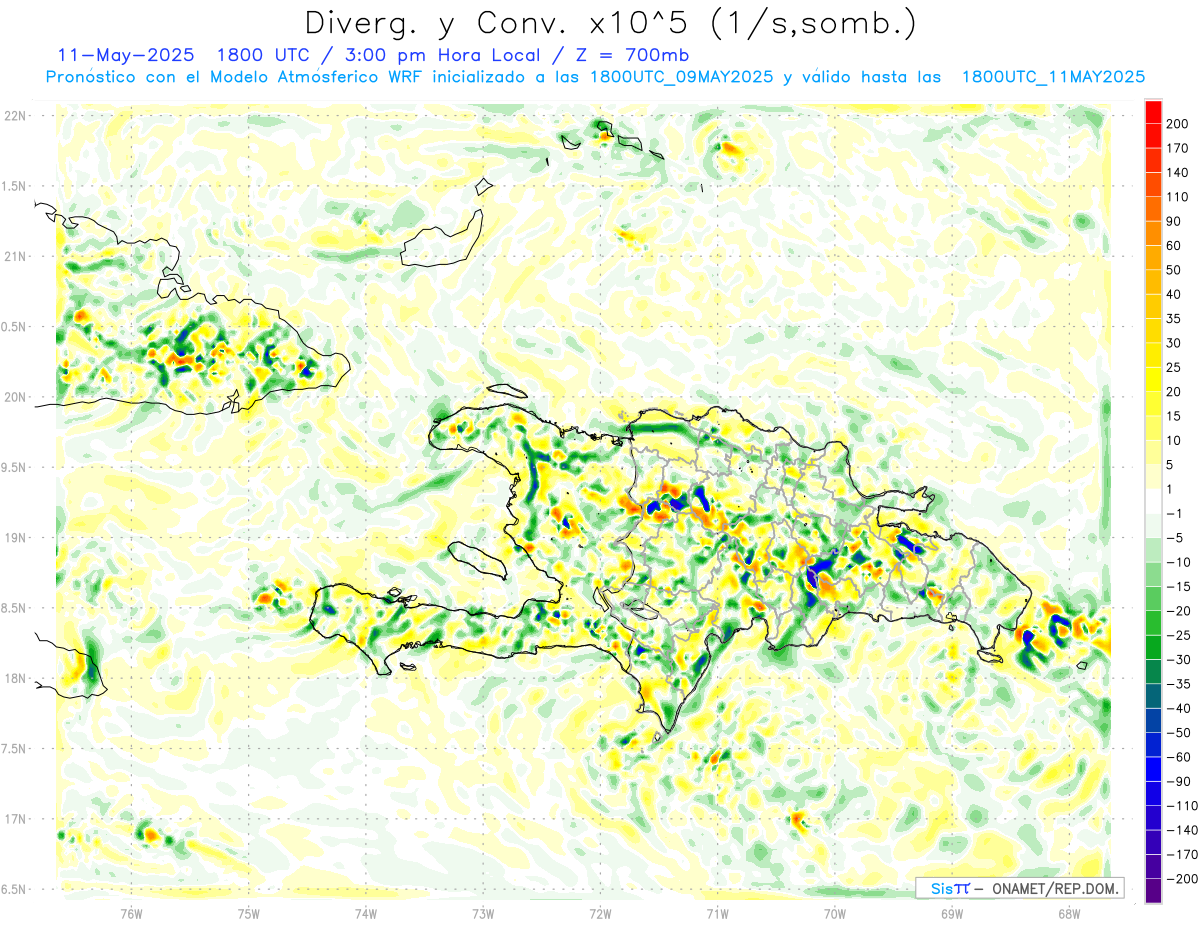
Task: Pick the red swatch at the top of the color bar
Action: (1153, 112)
